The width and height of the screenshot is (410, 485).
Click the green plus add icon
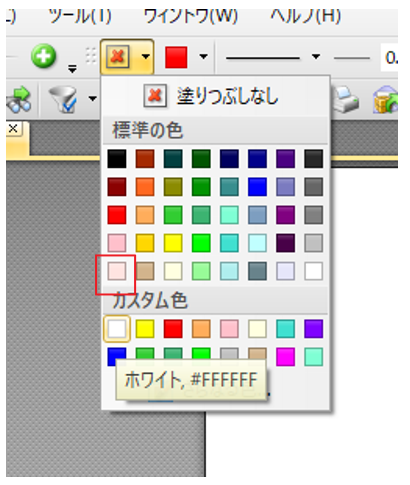click(x=44, y=56)
